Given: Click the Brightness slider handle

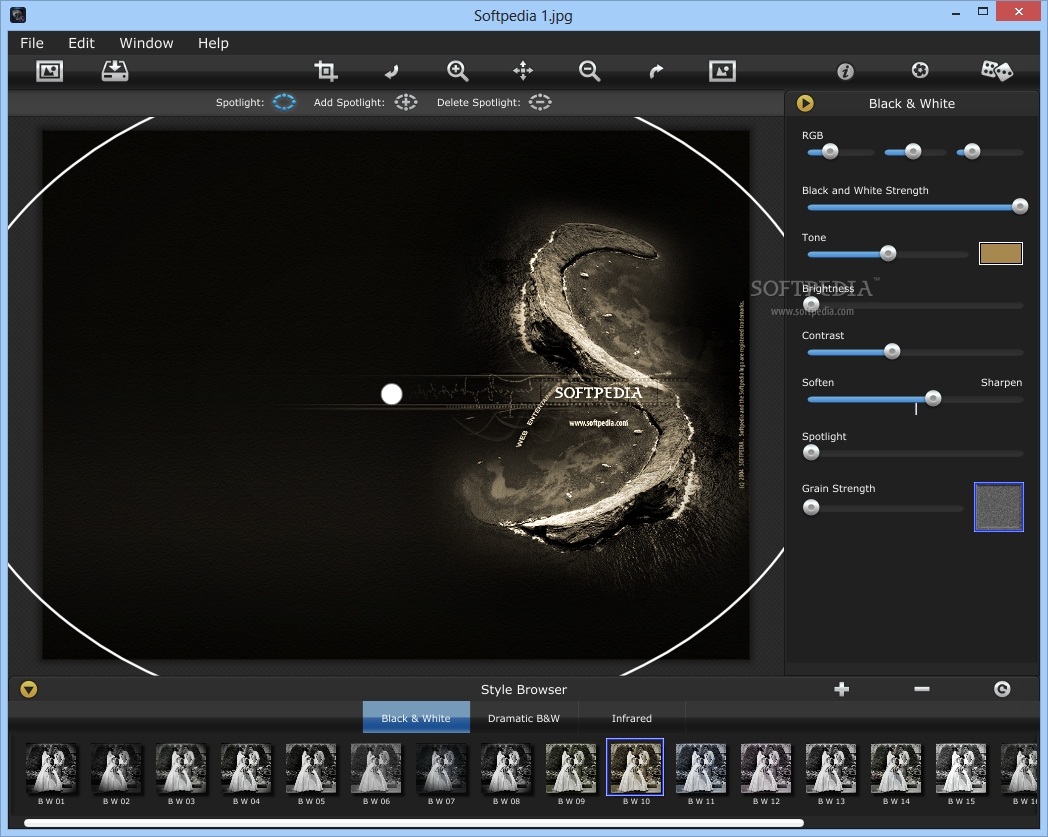Looking at the screenshot, I should (811, 305).
